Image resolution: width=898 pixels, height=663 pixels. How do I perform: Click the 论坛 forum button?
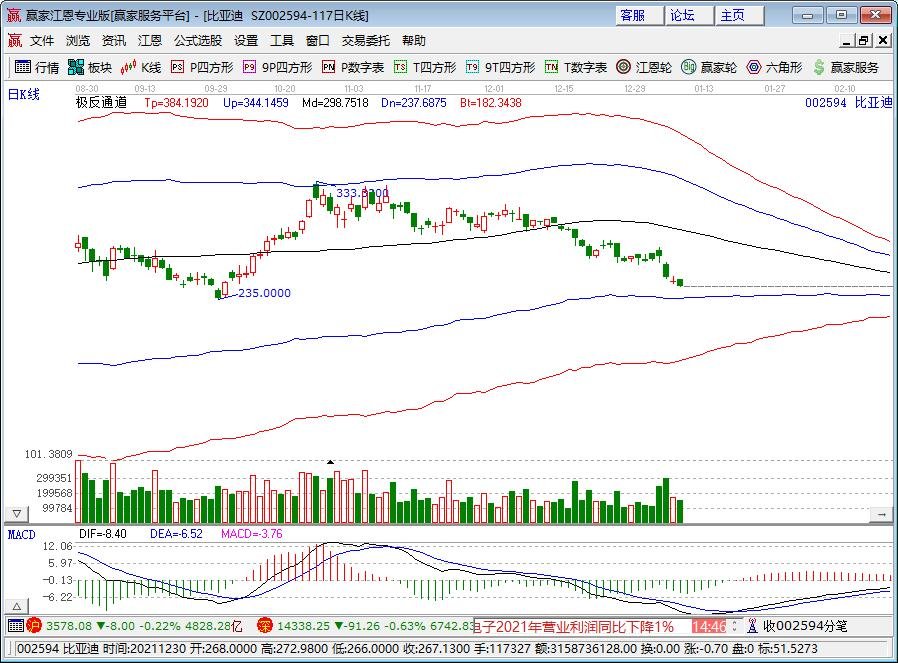click(x=690, y=15)
